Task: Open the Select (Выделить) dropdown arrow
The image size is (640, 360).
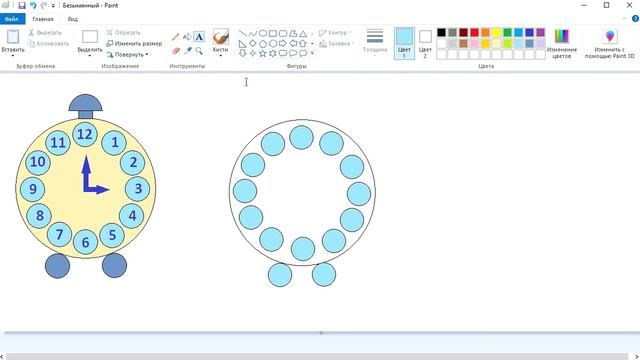Action: (x=90, y=56)
